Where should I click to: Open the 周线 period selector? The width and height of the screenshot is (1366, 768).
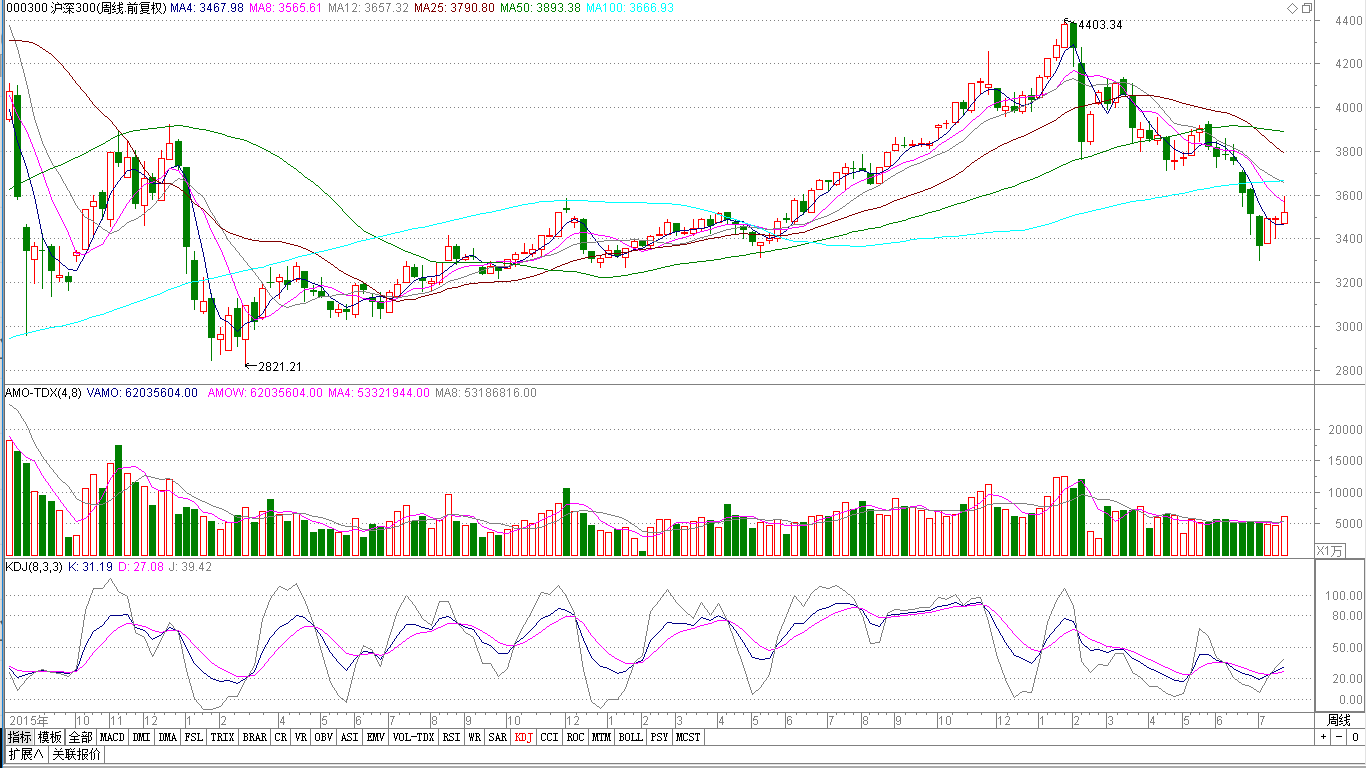pyautogui.click(x=1338, y=720)
